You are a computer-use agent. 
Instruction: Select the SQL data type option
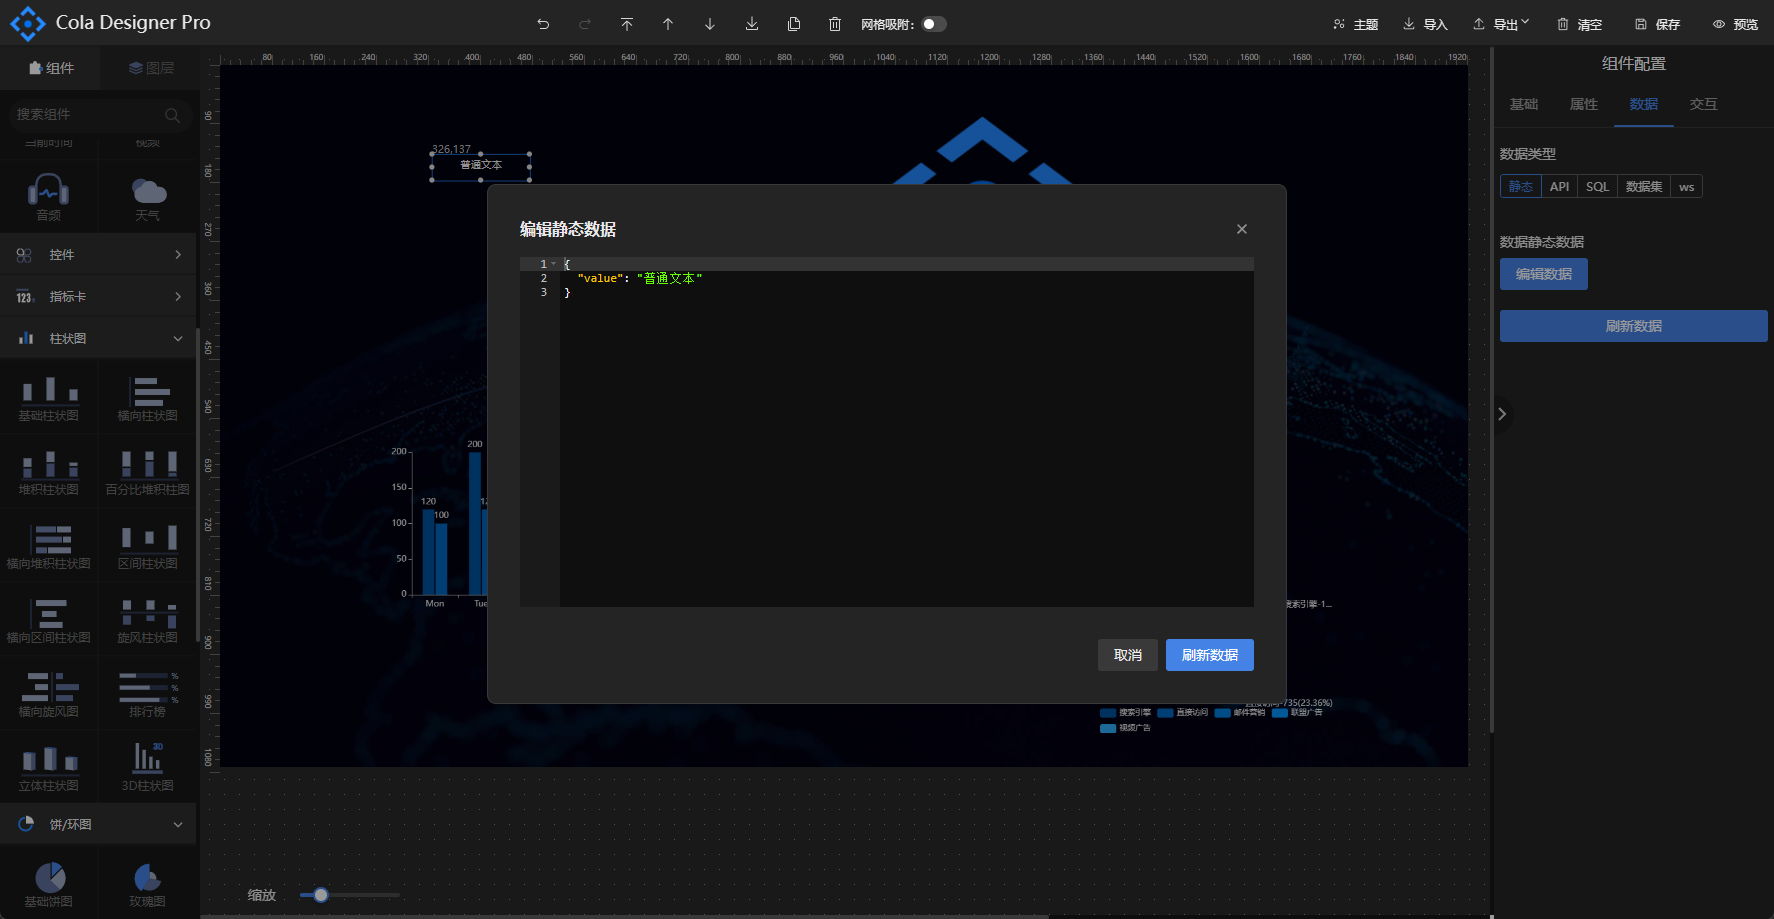1597,187
